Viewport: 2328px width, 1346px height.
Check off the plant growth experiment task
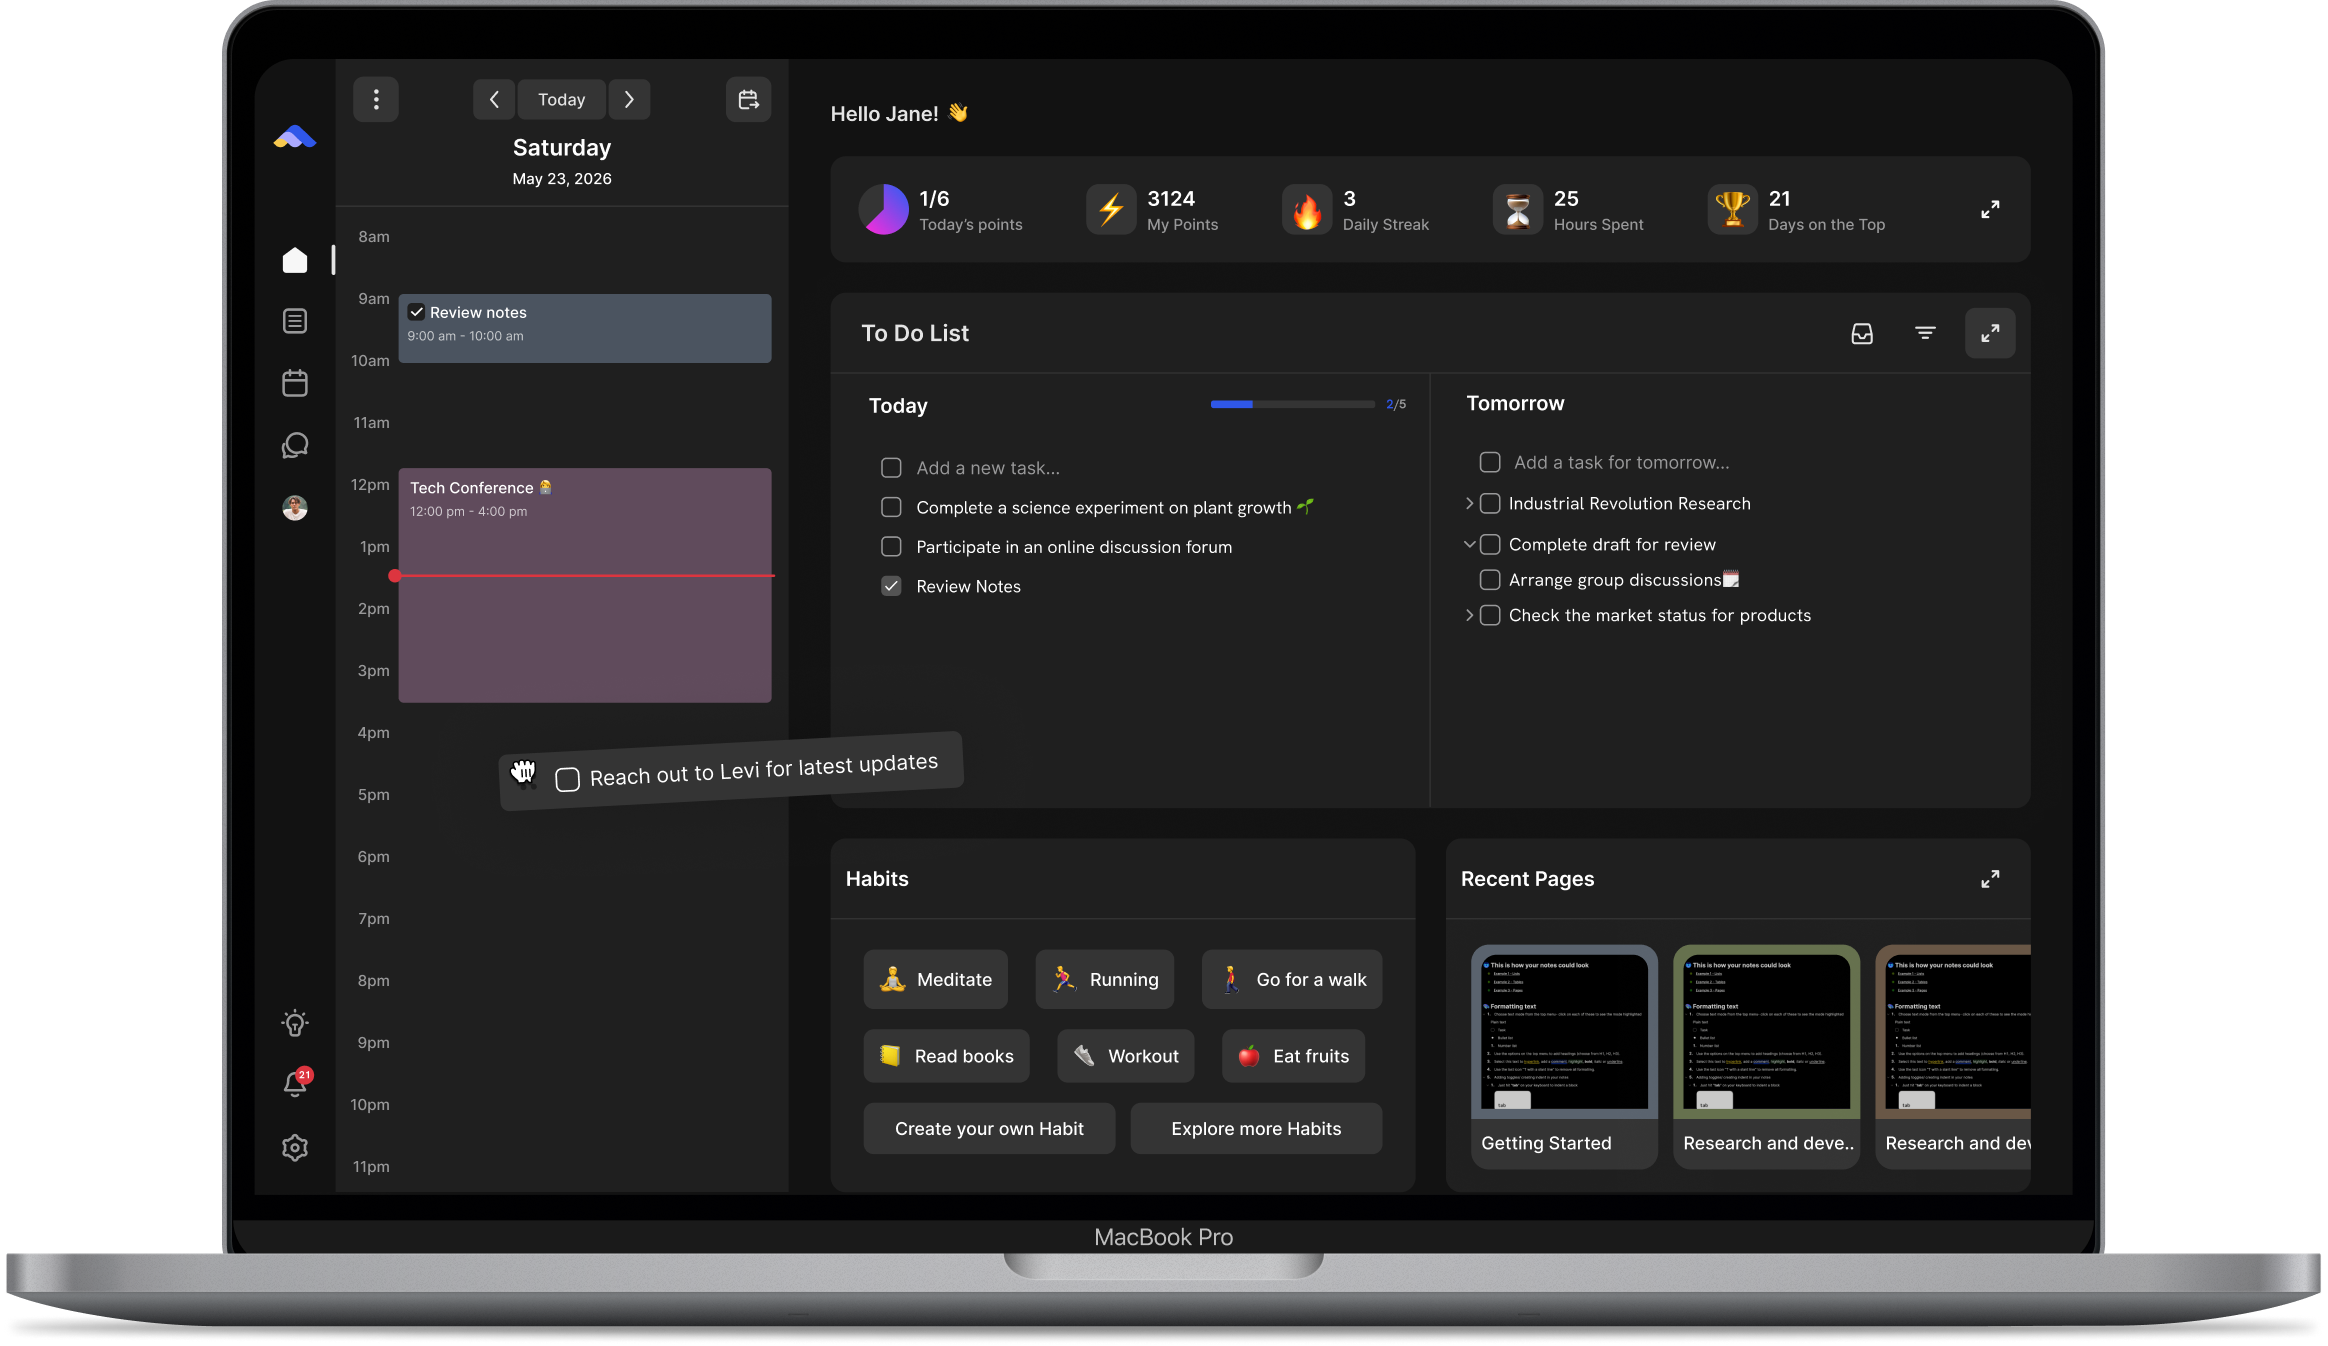(891, 507)
